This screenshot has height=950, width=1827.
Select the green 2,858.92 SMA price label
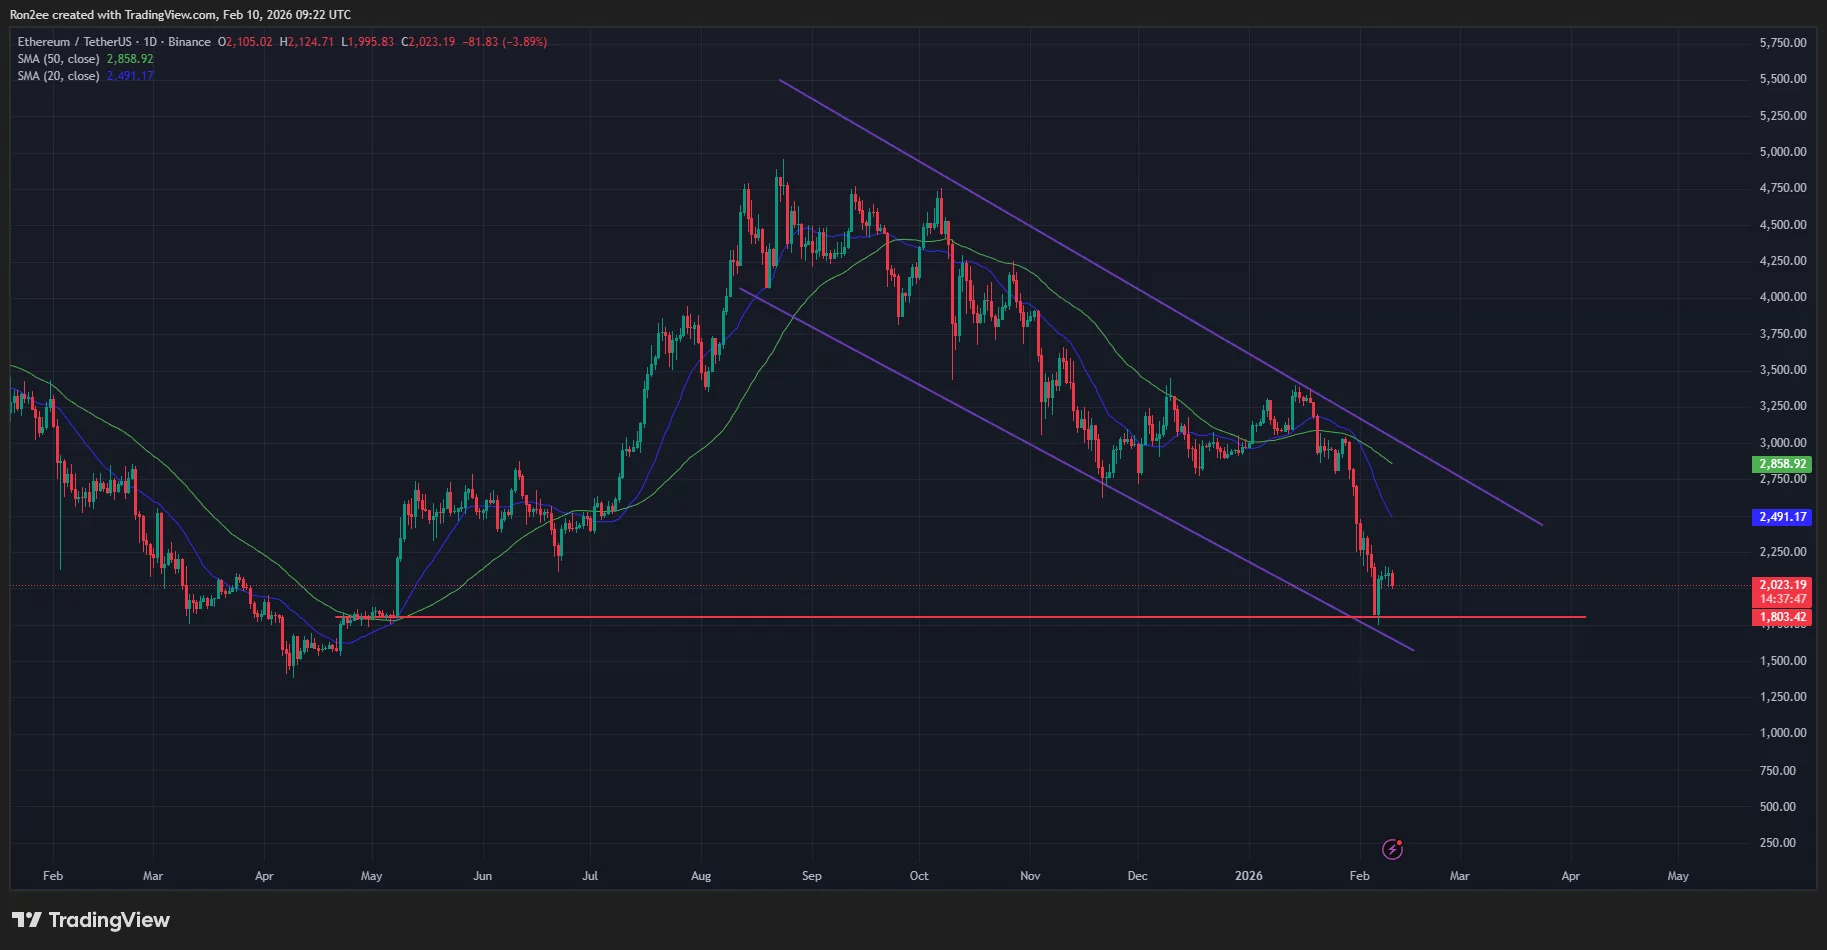pos(1784,463)
